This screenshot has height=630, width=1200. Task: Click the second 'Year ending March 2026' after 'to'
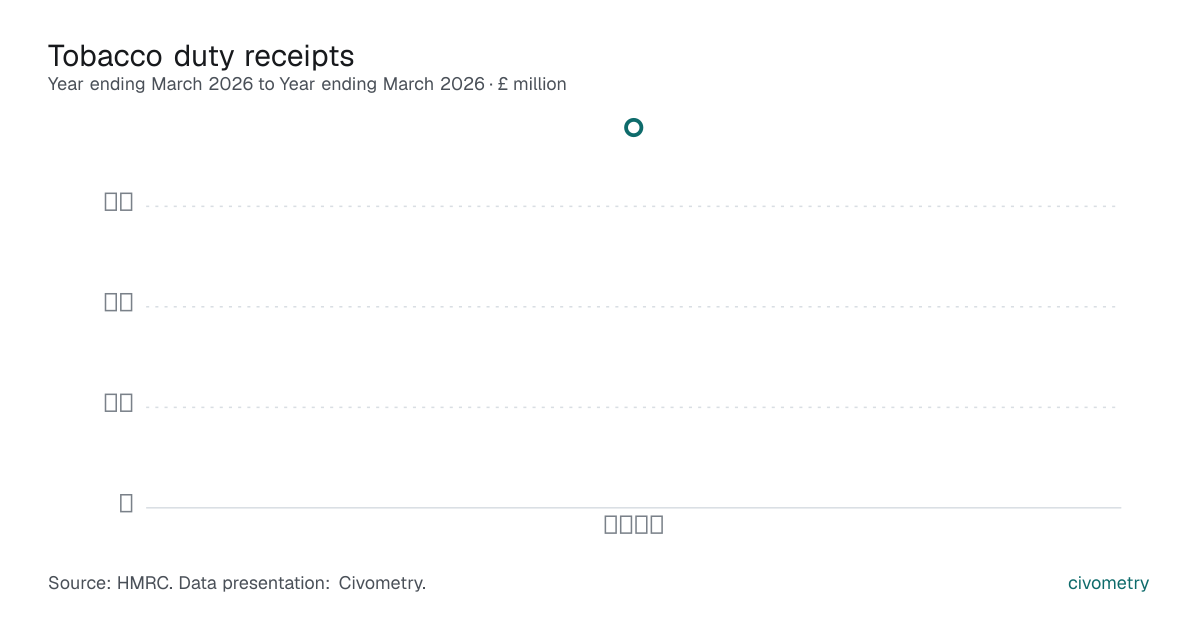(x=382, y=84)
